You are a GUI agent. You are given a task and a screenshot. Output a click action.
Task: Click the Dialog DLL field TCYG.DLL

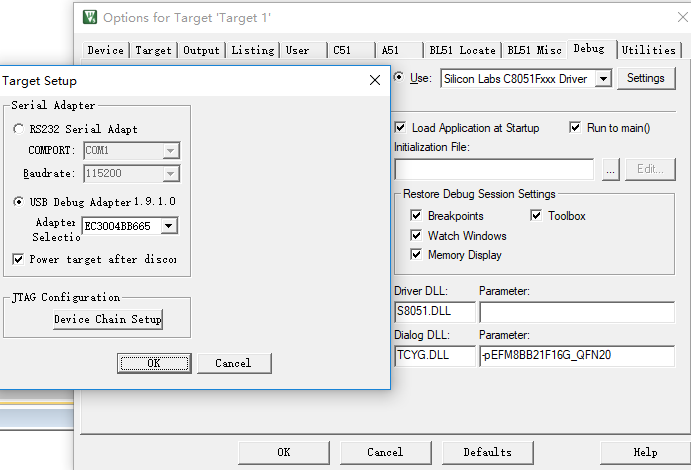pos(435,355)
